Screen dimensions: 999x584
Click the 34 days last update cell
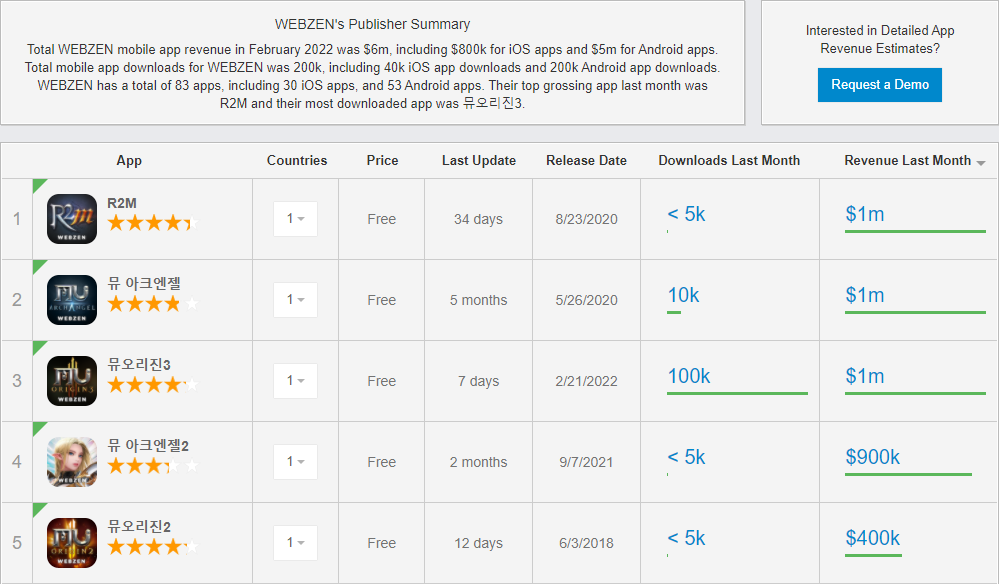coord(478,219)
